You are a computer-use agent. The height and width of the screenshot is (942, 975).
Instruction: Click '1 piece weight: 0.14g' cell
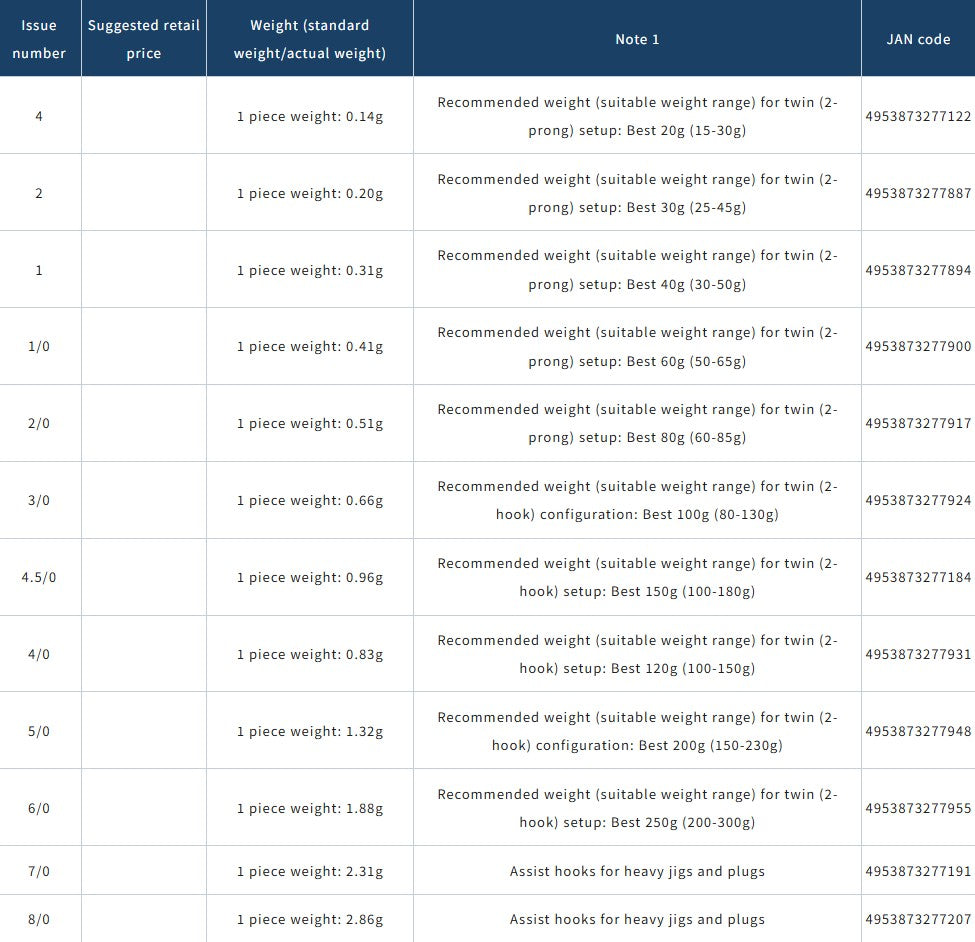pyautogui.click(x=310, y=117)
